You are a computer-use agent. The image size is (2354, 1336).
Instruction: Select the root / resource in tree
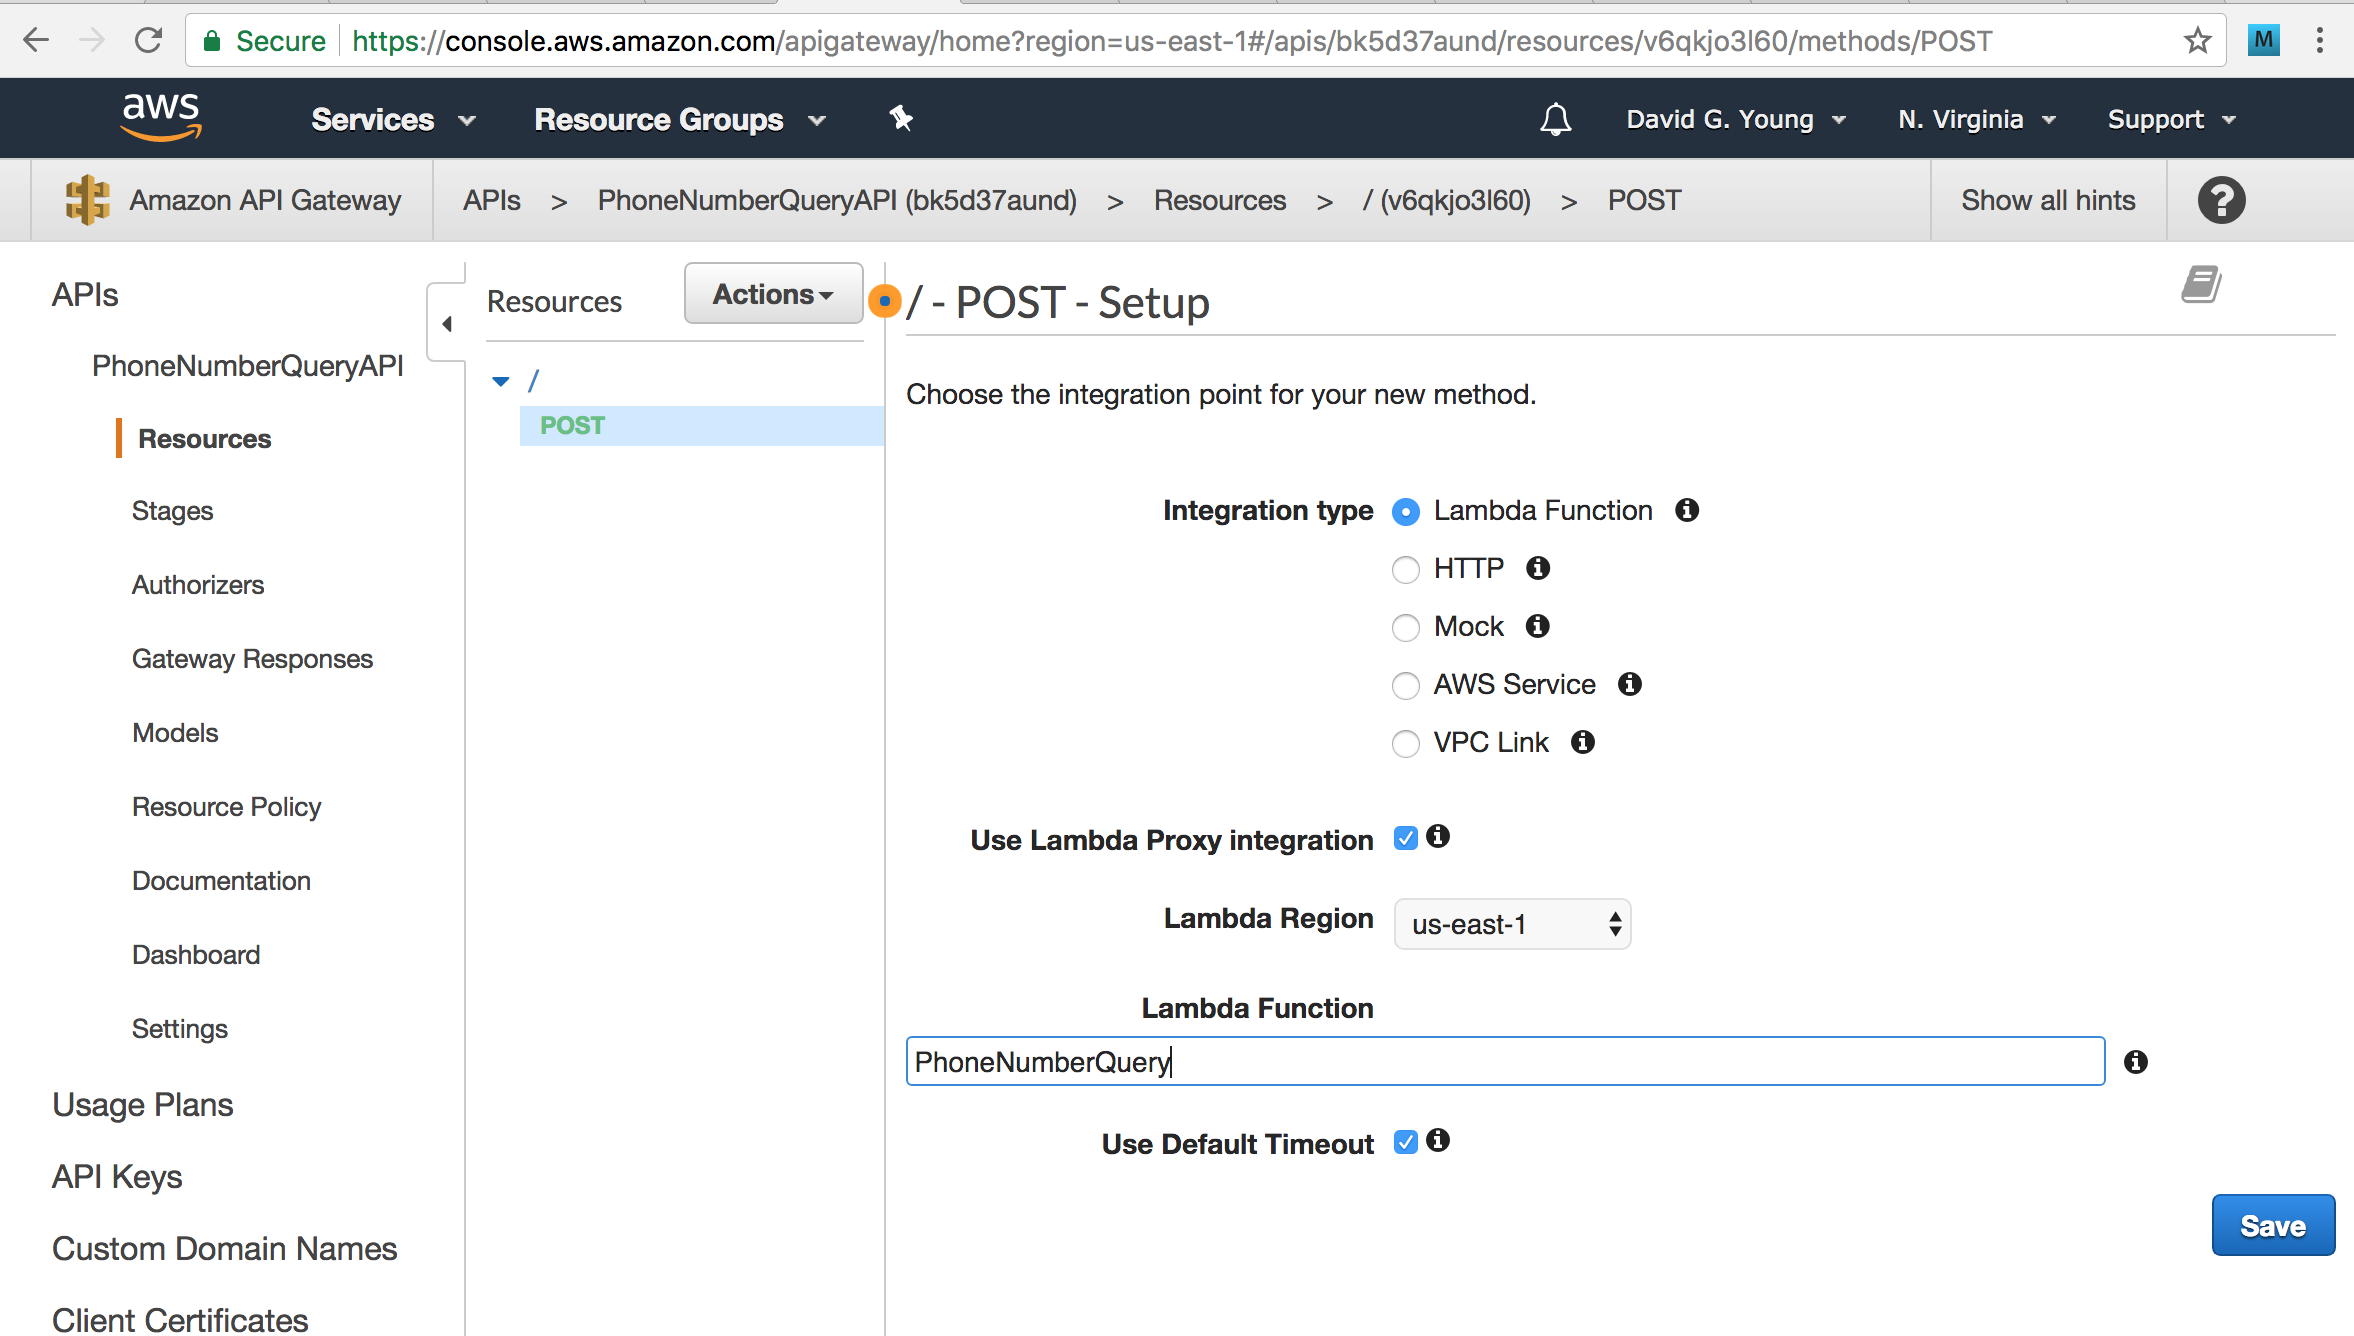click(533, 381)
